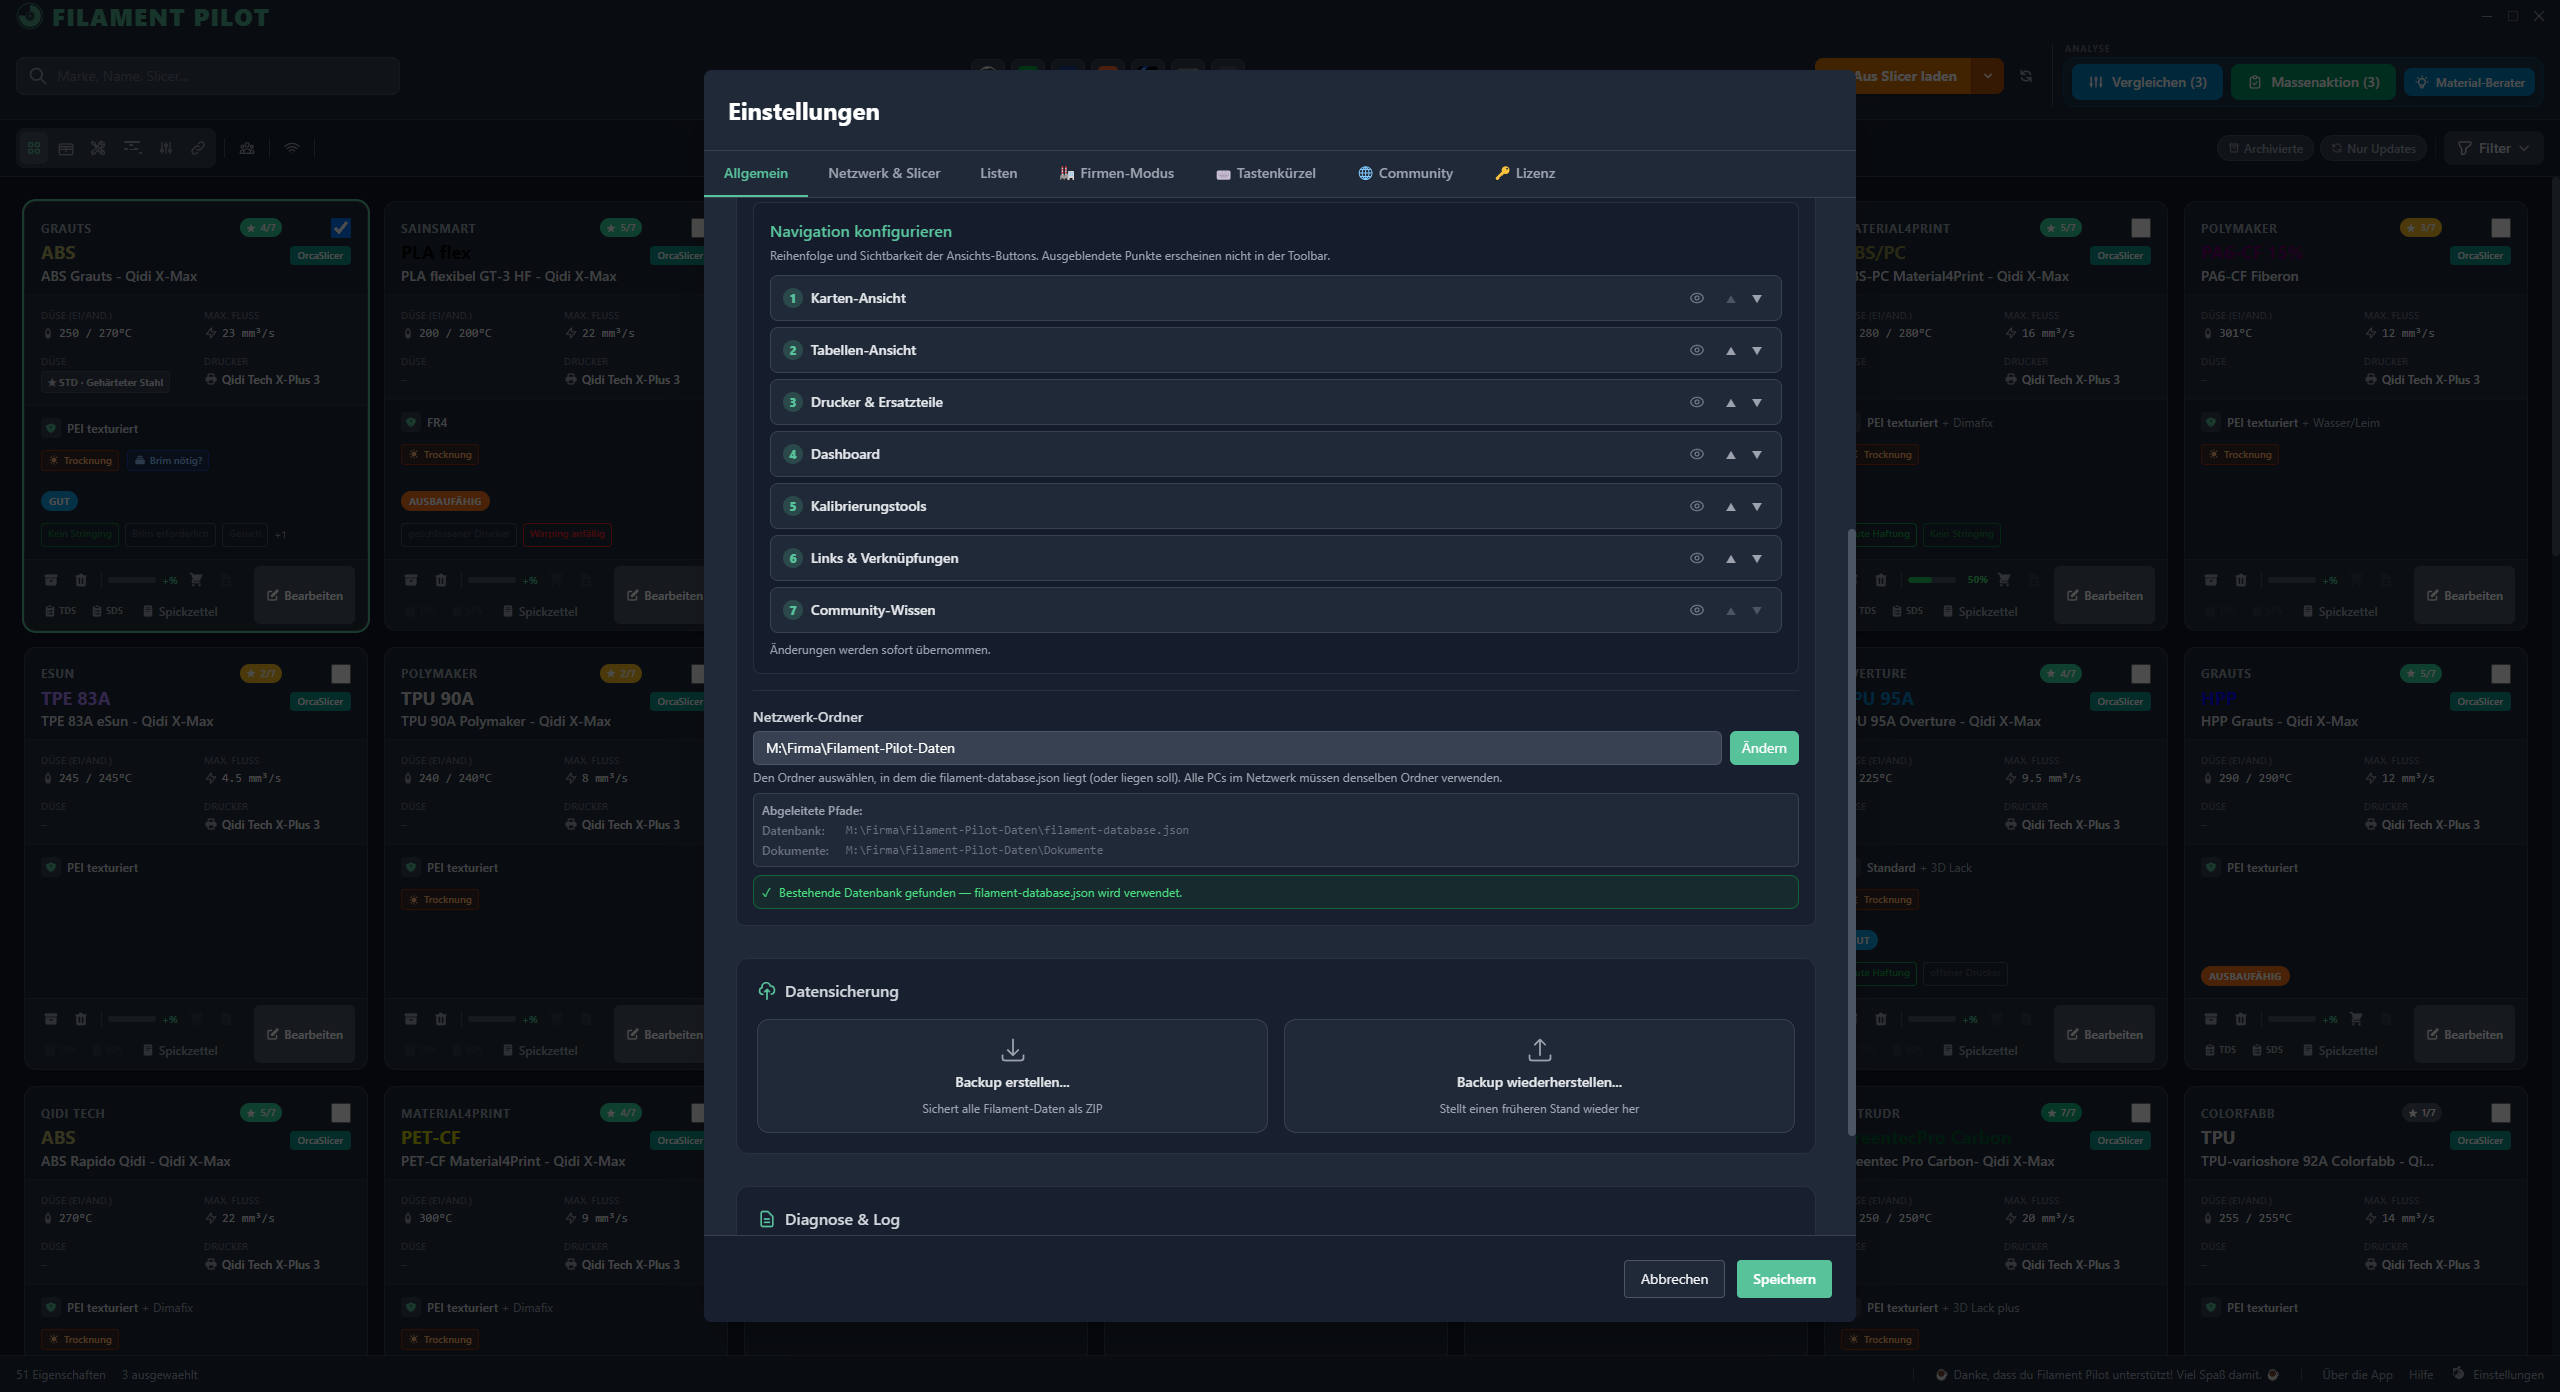This screenshot has height=1392, width=2560.
Task: Open the Firmen-Modus tab
Action: [1116, 173]
